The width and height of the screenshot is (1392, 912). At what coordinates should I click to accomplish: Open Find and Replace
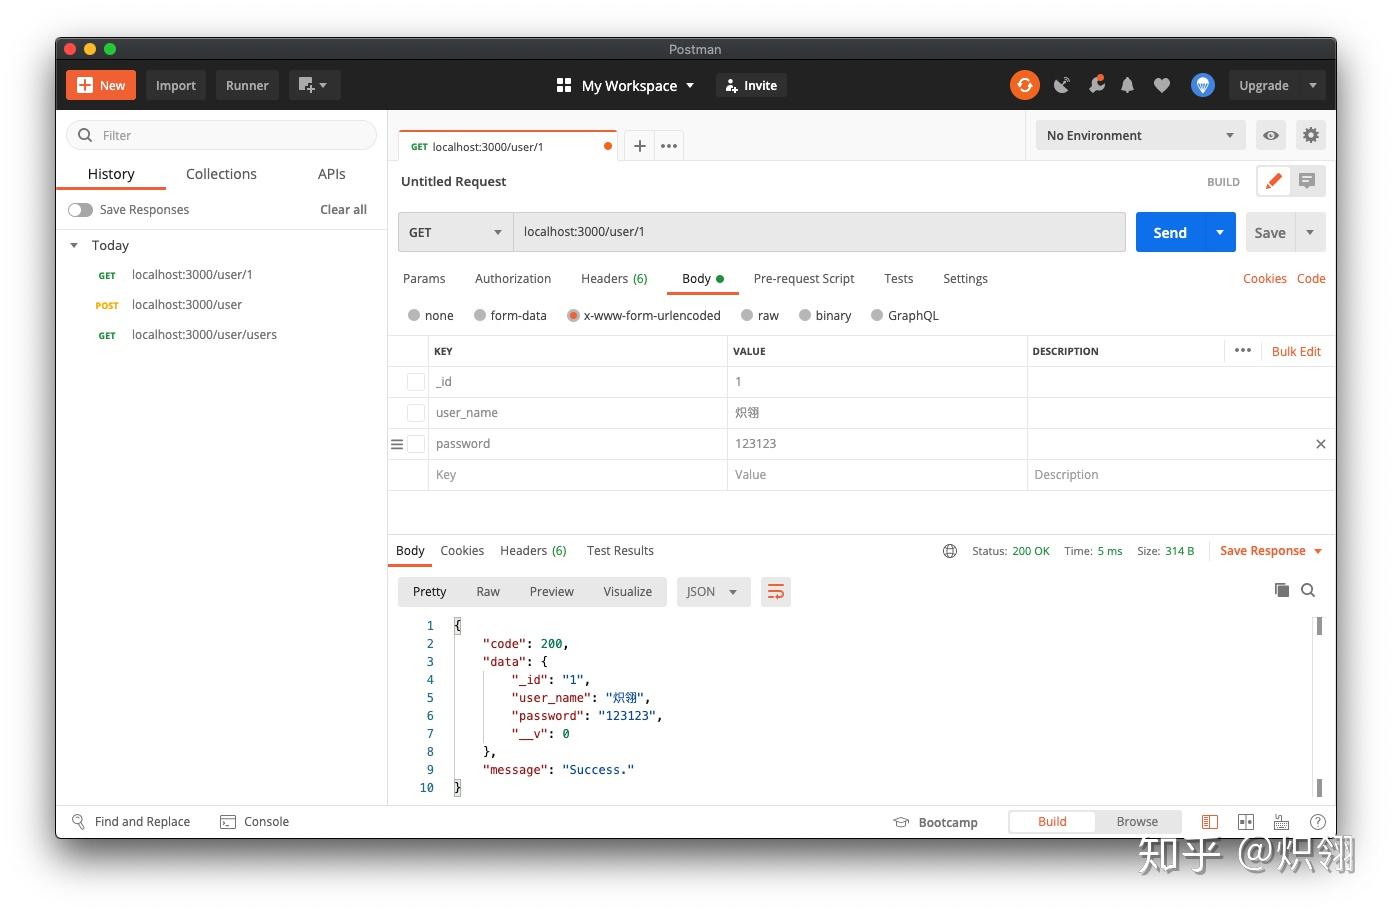[x=131, y=821]
